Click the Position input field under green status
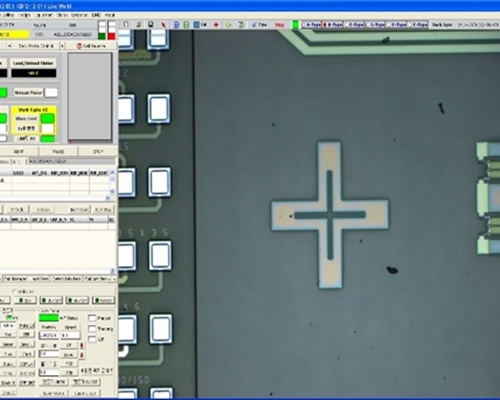500x400 pixels. (49, 335)
